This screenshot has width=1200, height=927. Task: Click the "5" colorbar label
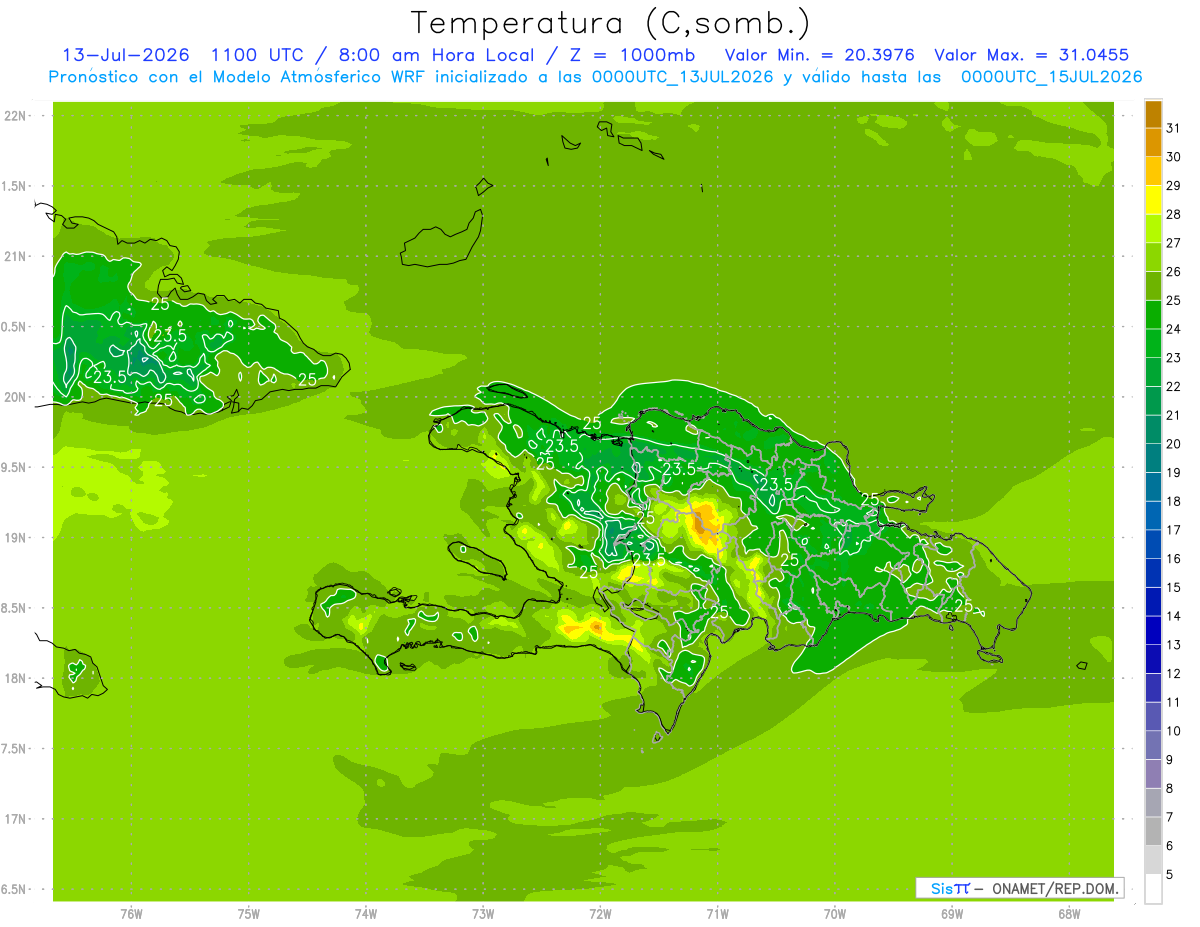tap(1170, 875)
